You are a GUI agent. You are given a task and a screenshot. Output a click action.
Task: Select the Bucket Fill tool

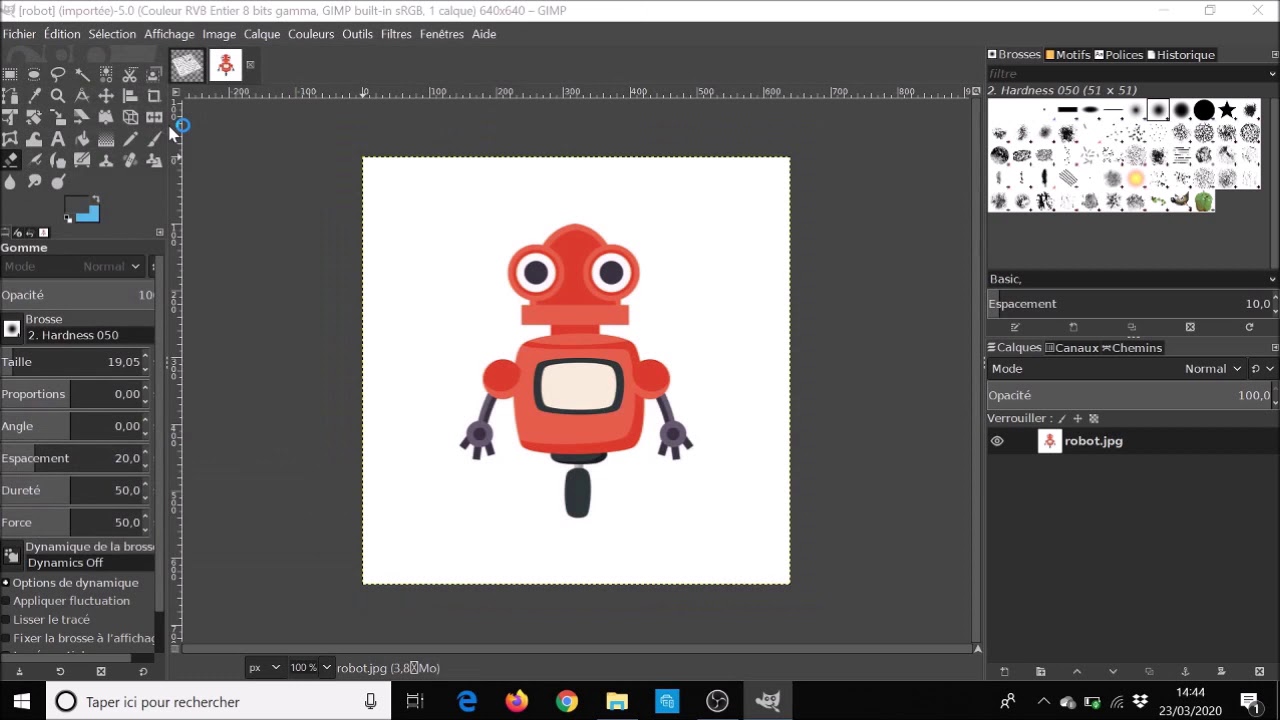[82, 139]
